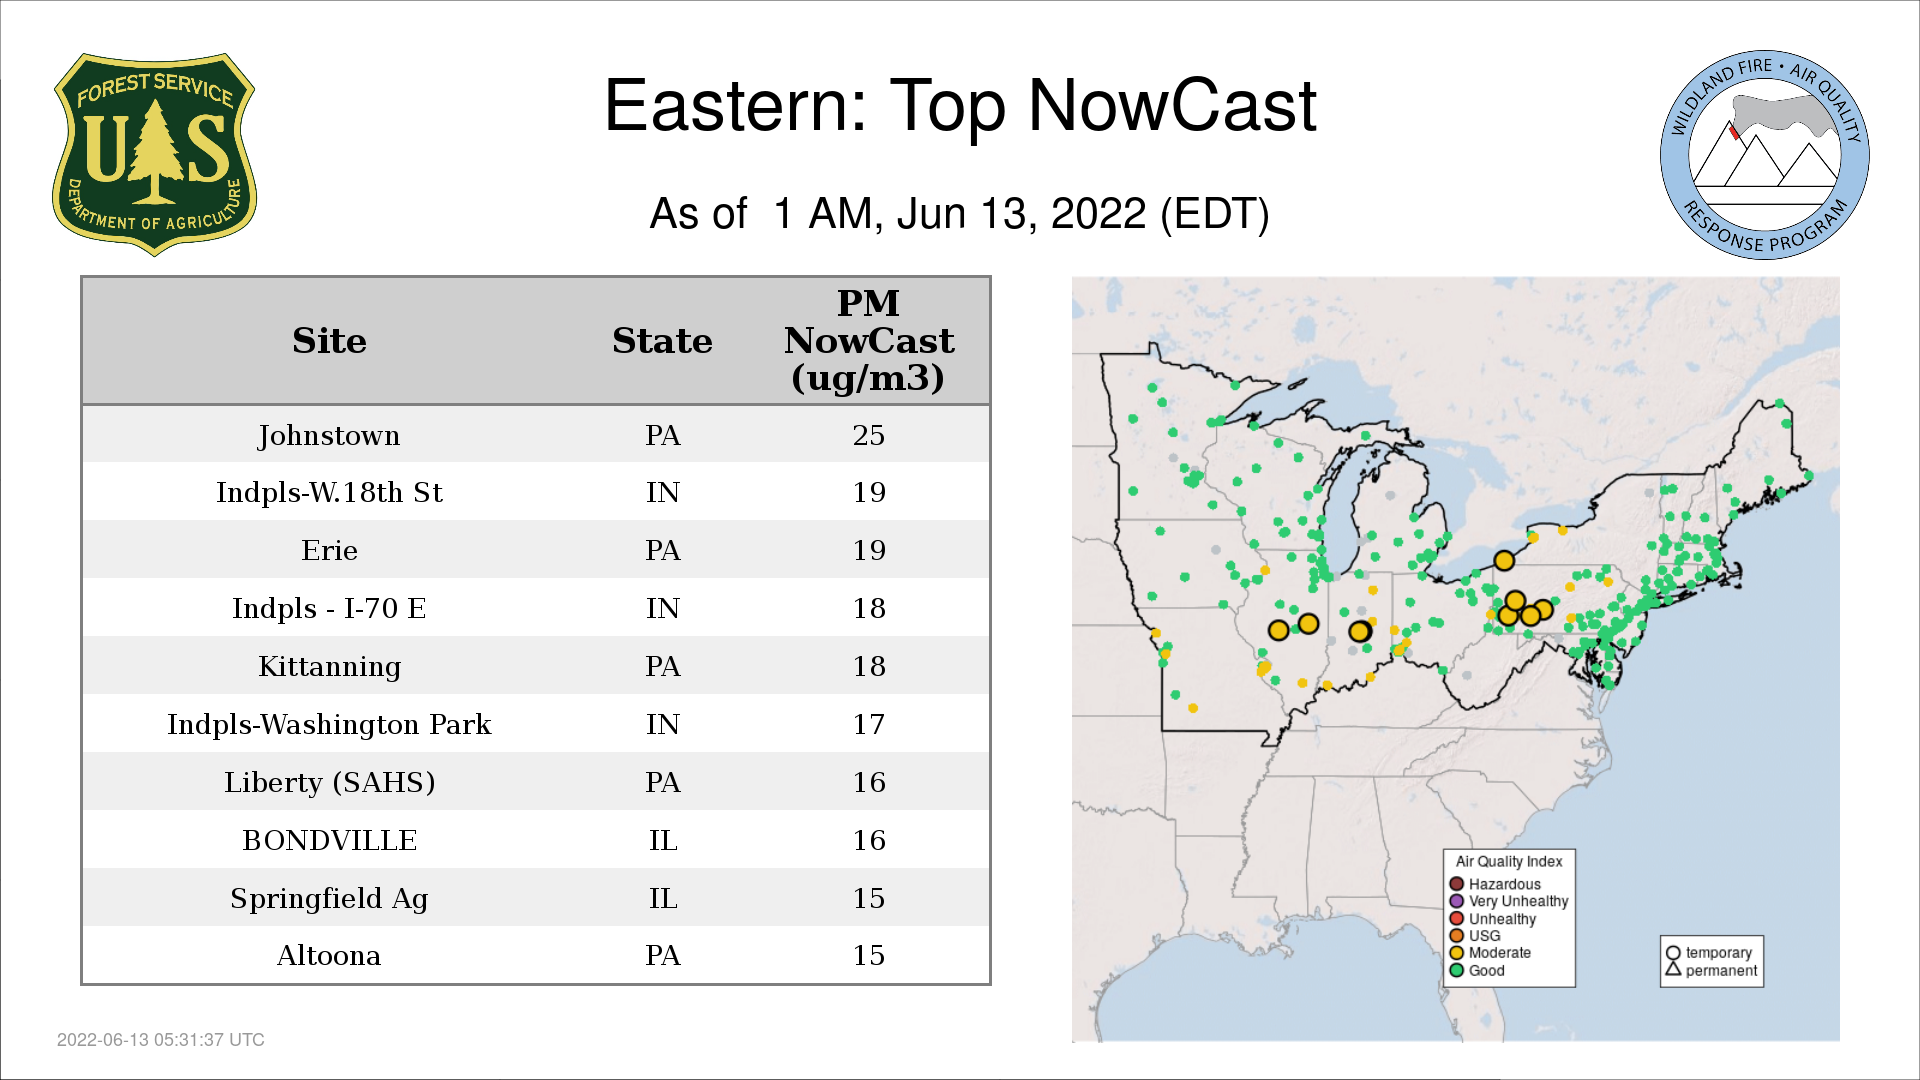
Task: Click the USG orange legend circle
Action: pos(1456,936)
